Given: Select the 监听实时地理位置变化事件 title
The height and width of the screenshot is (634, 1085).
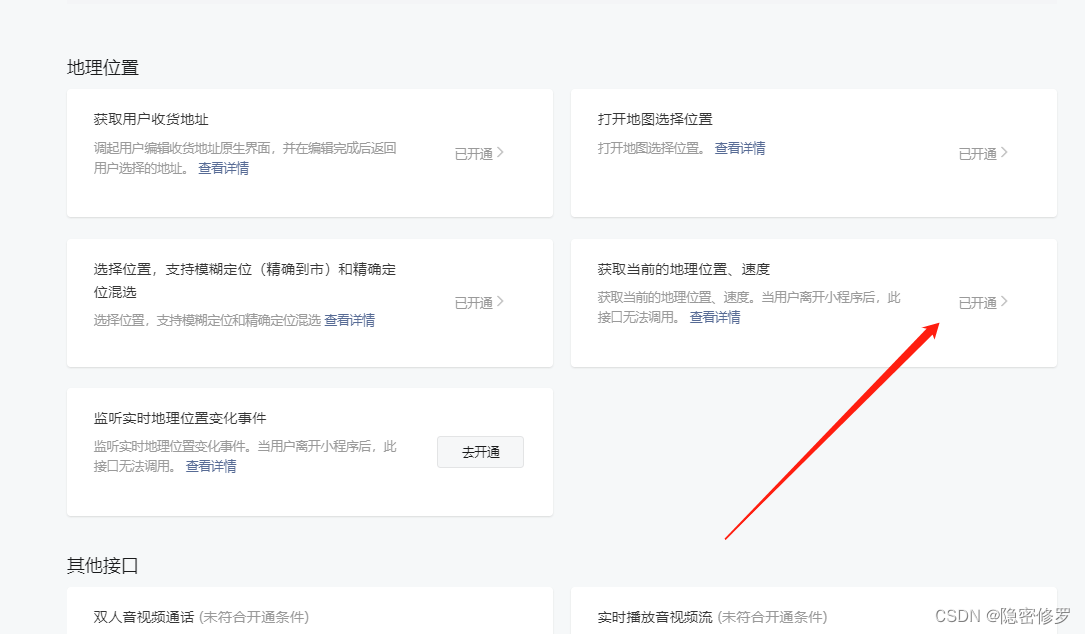Looking at the screenshot, I should coord(180,418).
